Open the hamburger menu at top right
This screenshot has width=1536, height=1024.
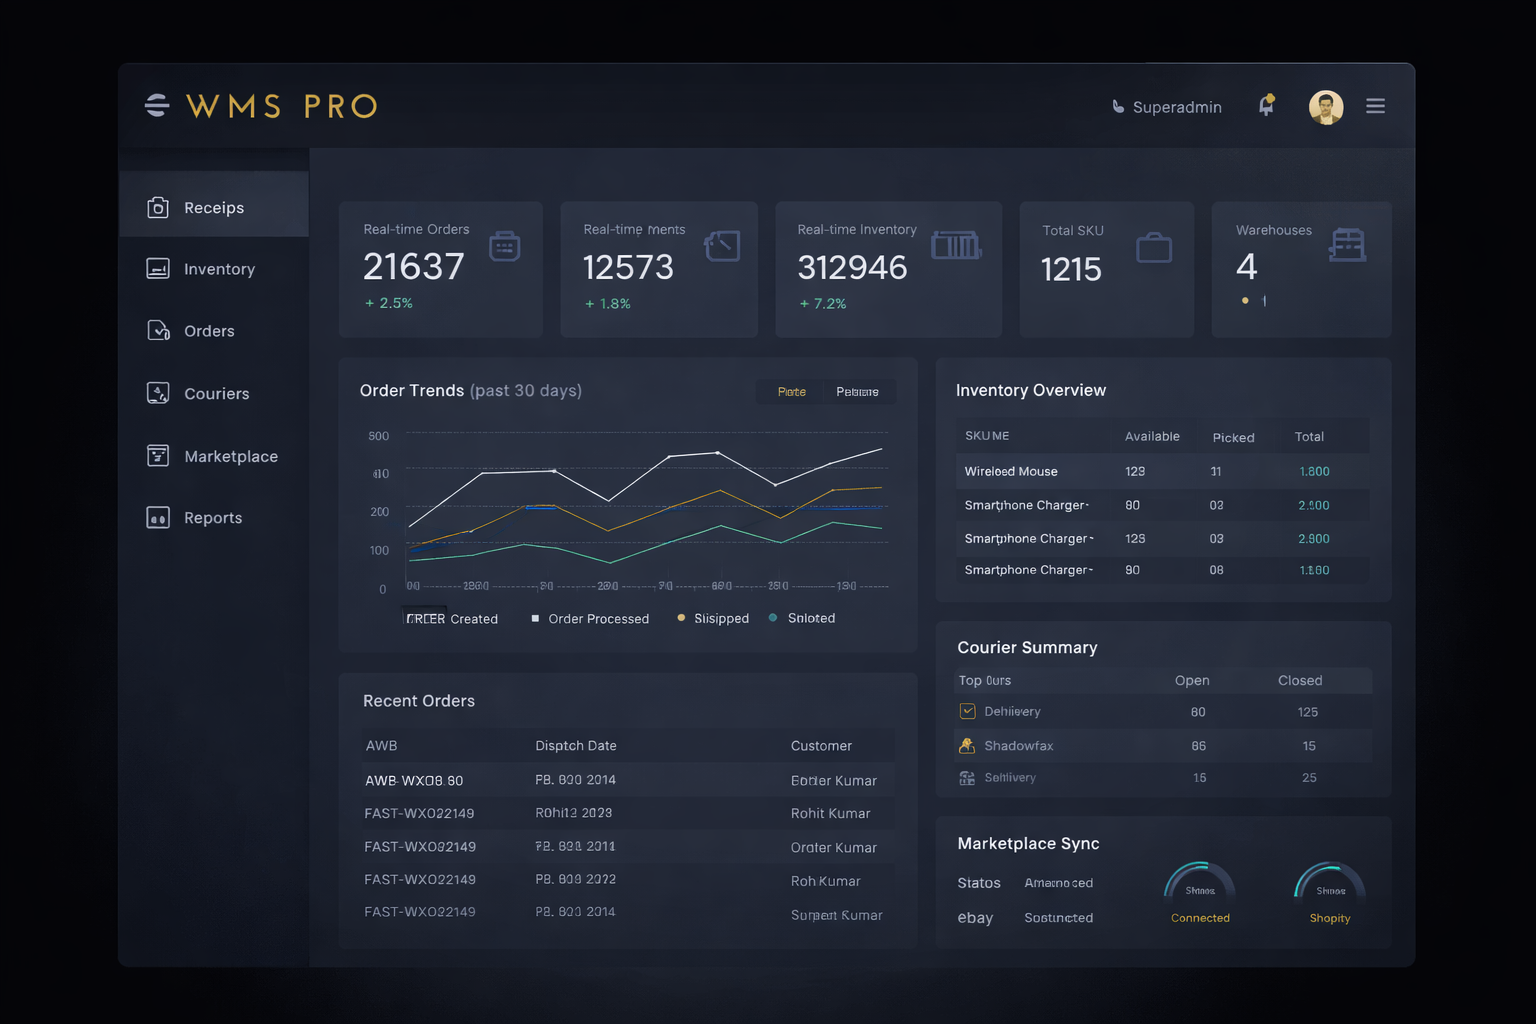pos(1375,105)
